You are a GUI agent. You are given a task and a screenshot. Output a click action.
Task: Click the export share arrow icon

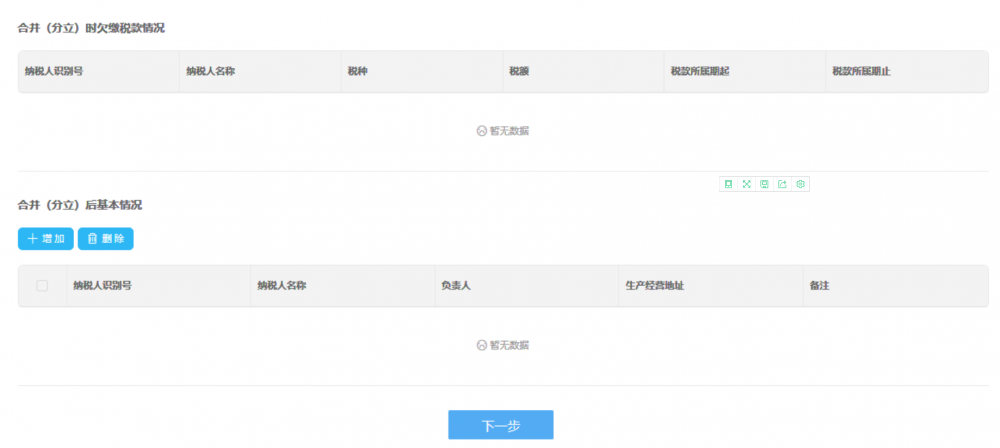(x=782, y=184)
